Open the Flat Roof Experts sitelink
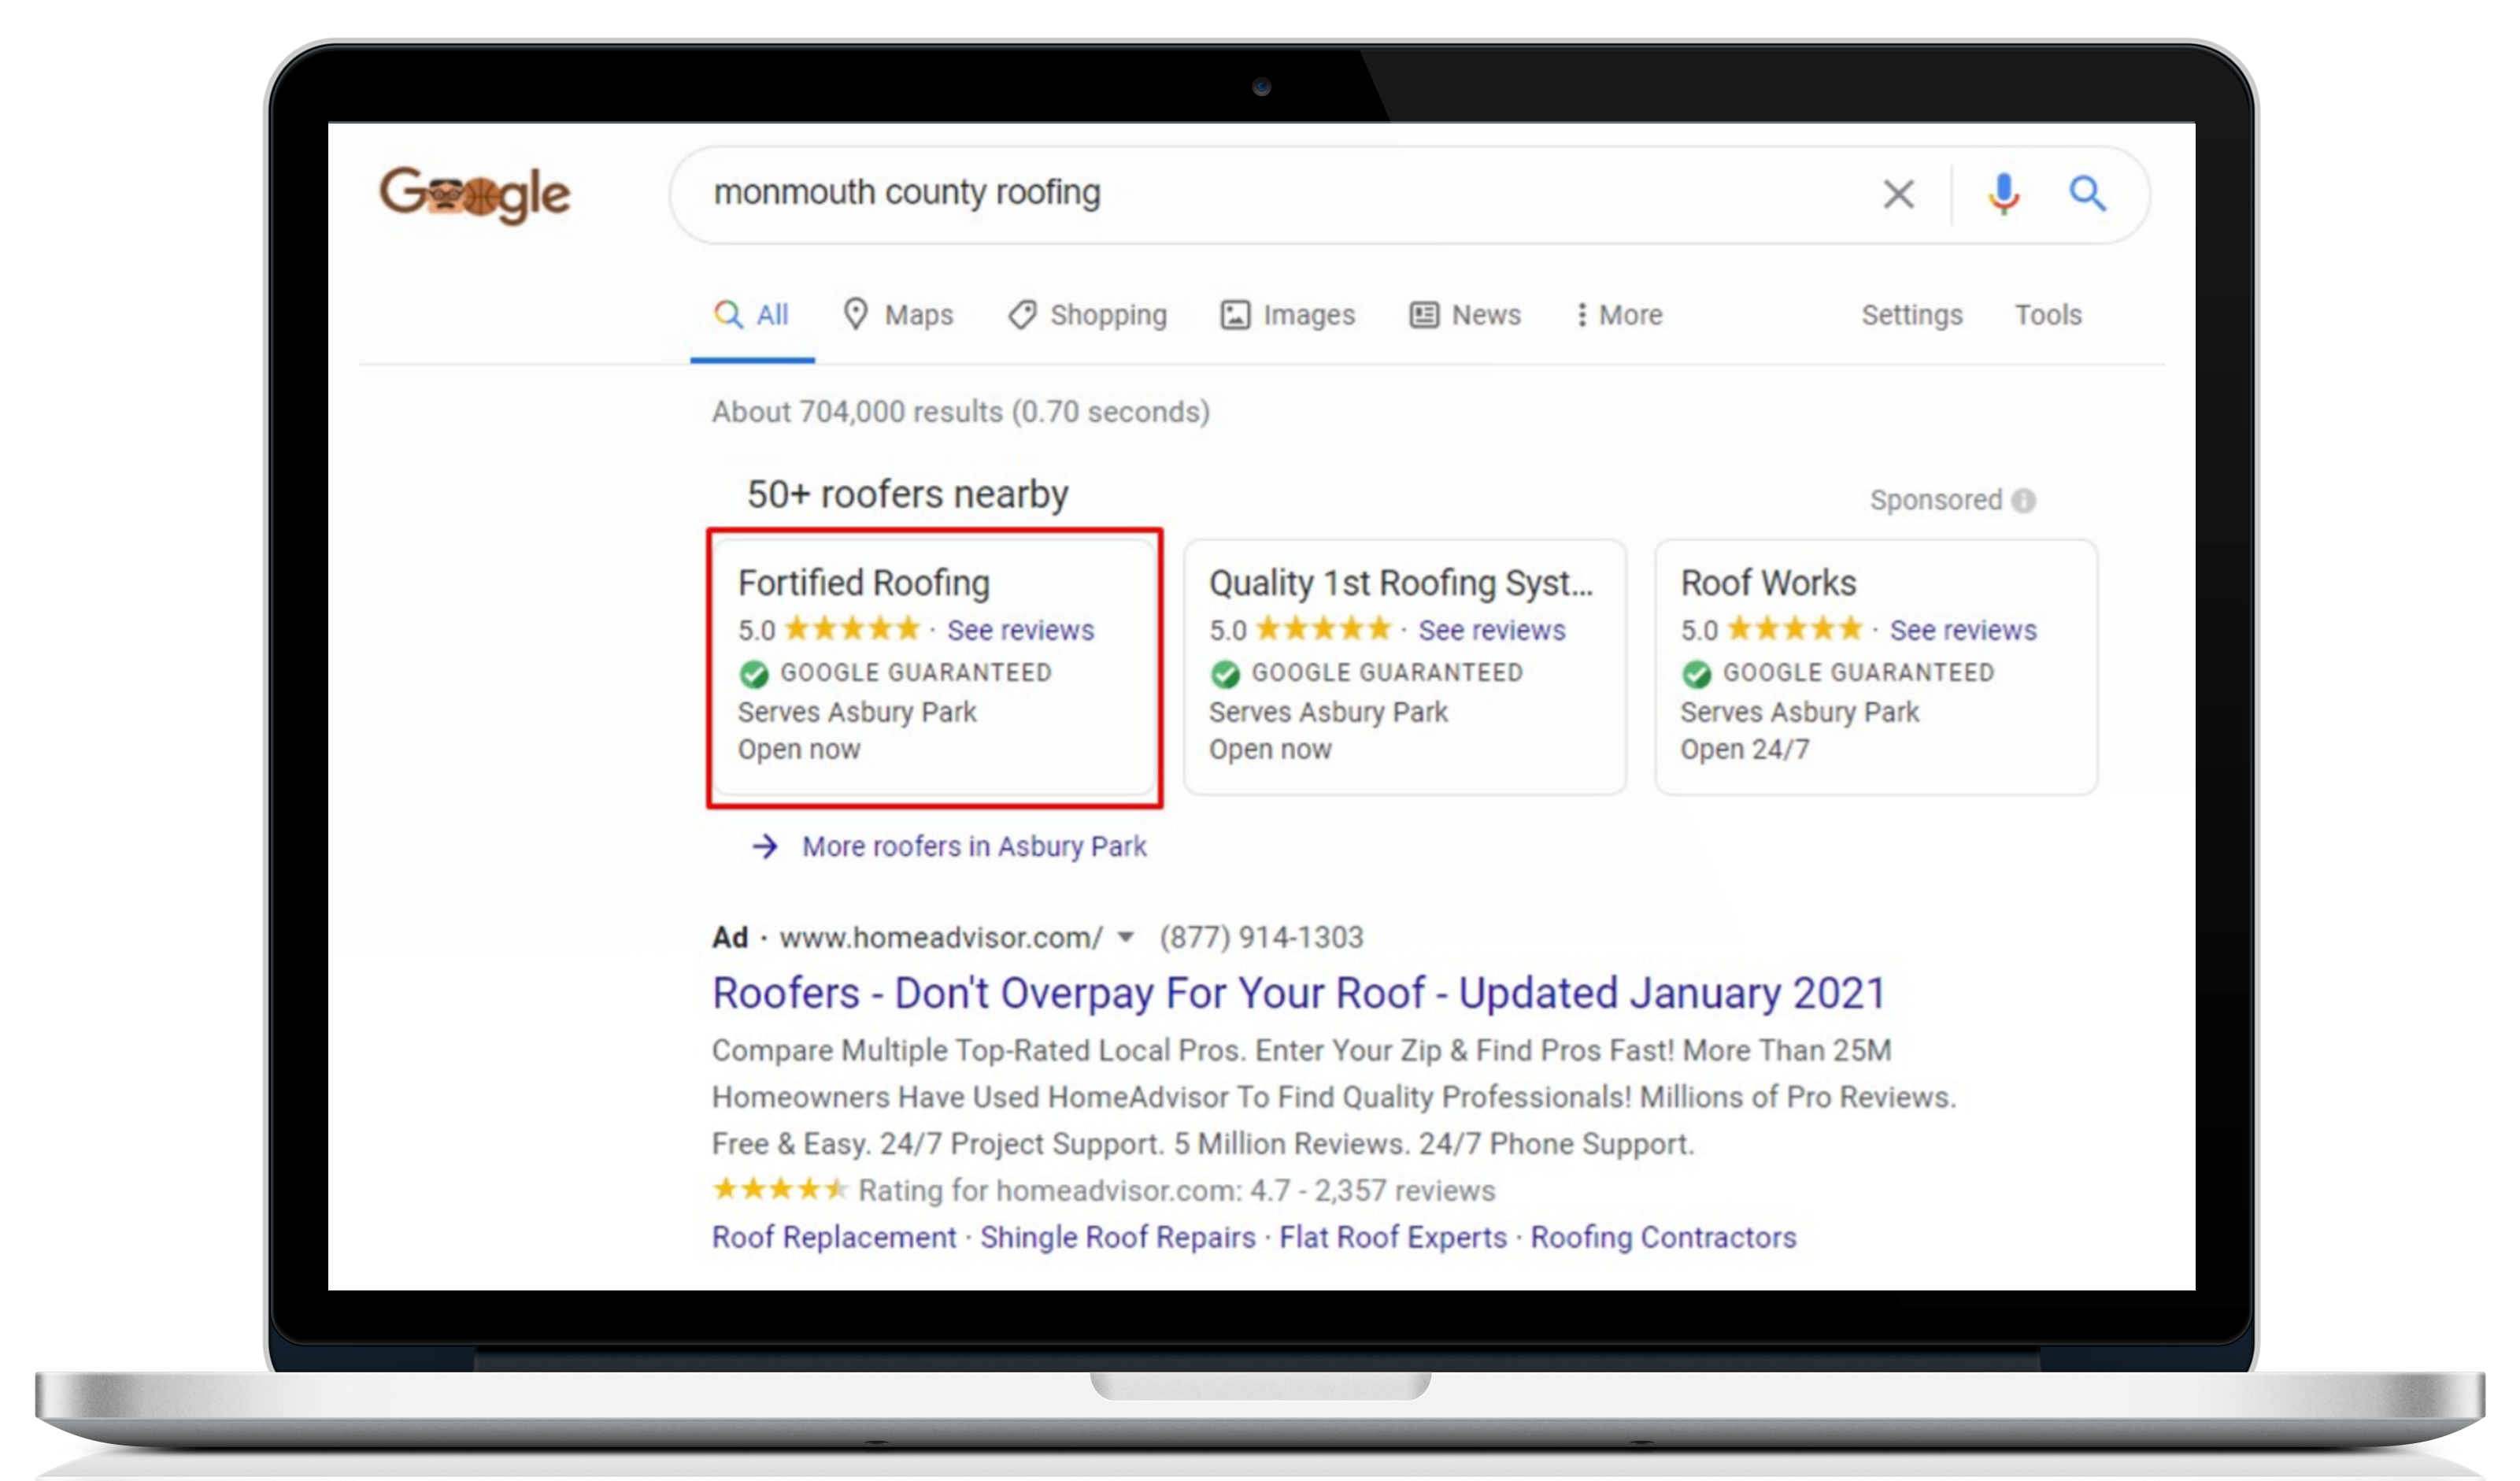The image size is (2520, 1481). coord(1392,1238)
